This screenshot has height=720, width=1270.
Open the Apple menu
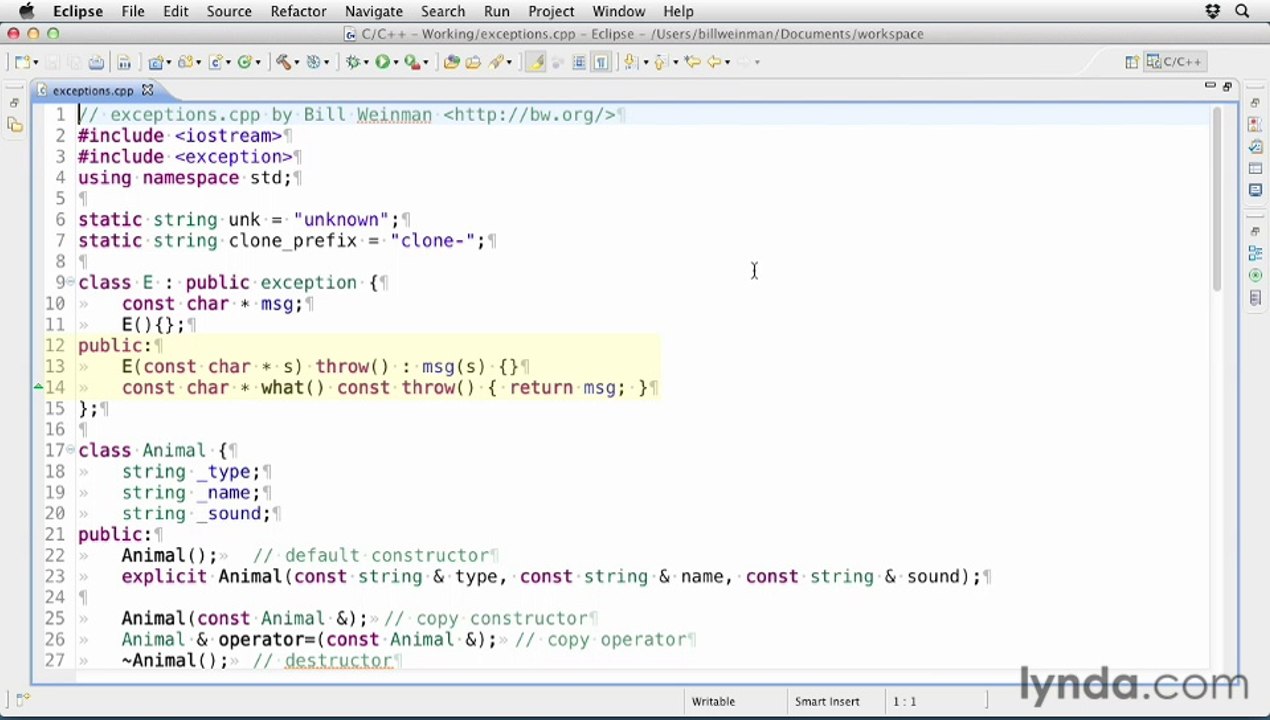pyautogui.click(x=27, y=11)
